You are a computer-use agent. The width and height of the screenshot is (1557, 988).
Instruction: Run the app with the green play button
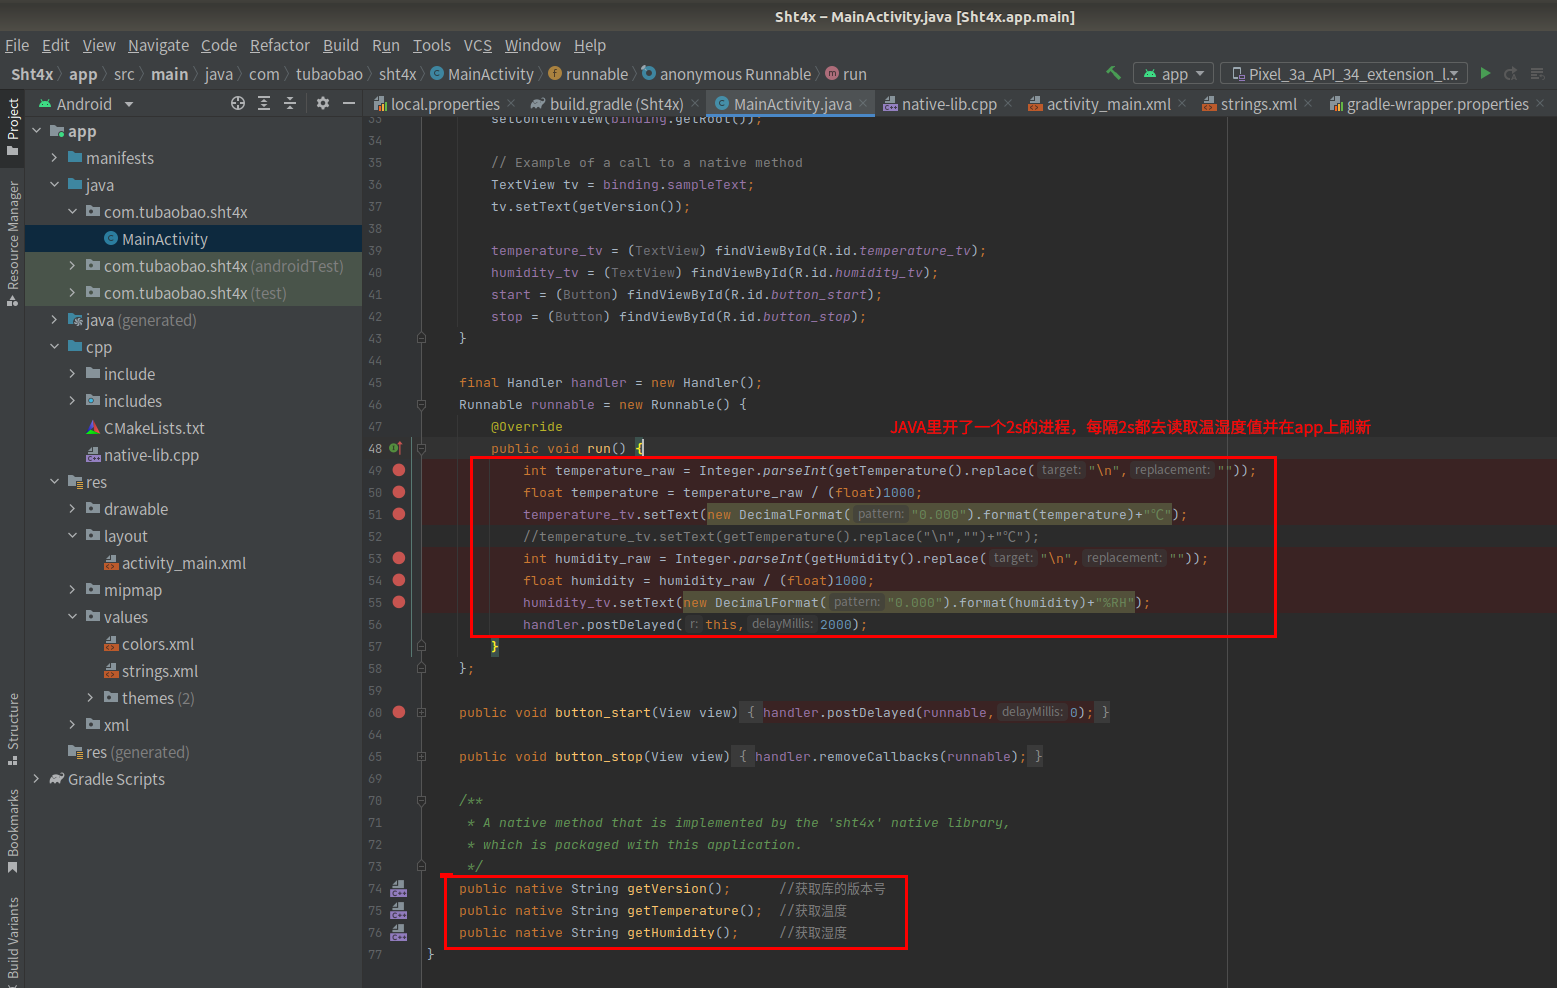[1485, 73]
